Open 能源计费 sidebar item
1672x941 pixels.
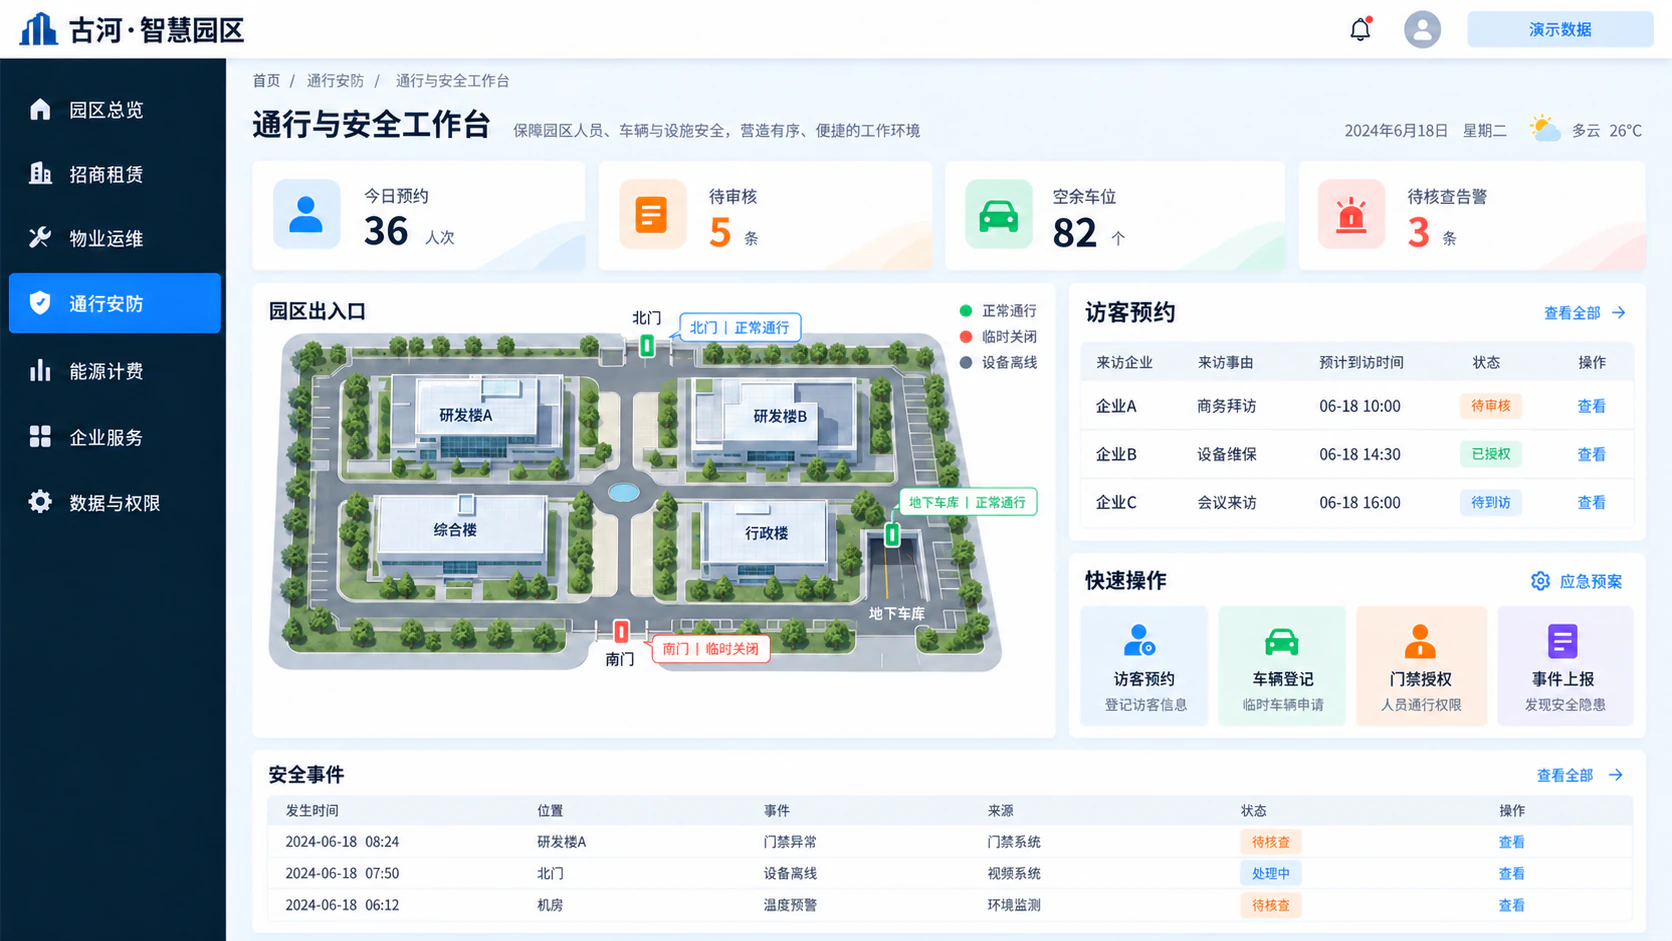[x=115, y=371]
